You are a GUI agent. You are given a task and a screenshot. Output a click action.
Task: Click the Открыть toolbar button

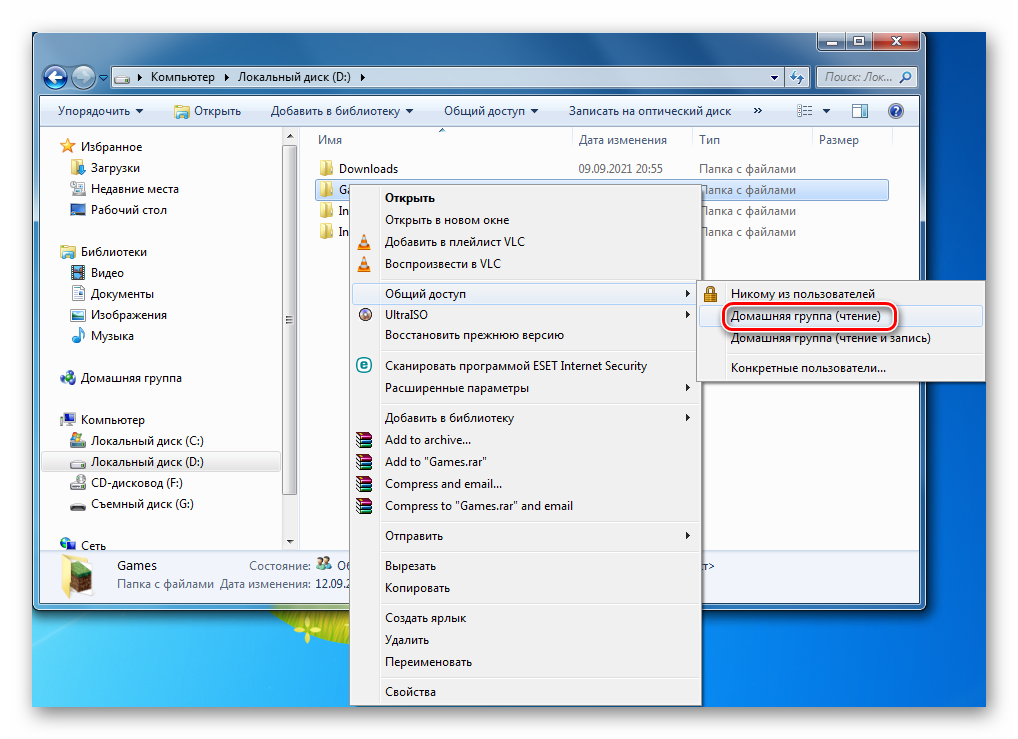pos(207,111)
